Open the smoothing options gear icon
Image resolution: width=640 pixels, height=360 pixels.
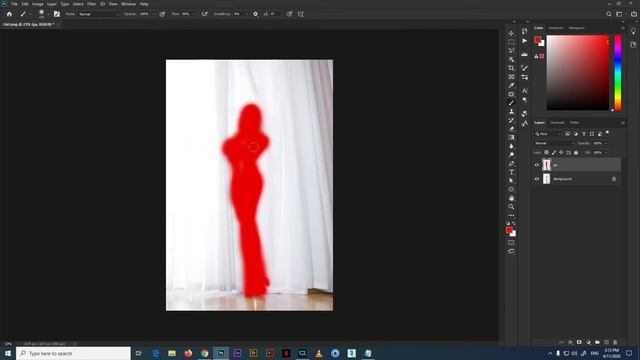pos(256,14)
